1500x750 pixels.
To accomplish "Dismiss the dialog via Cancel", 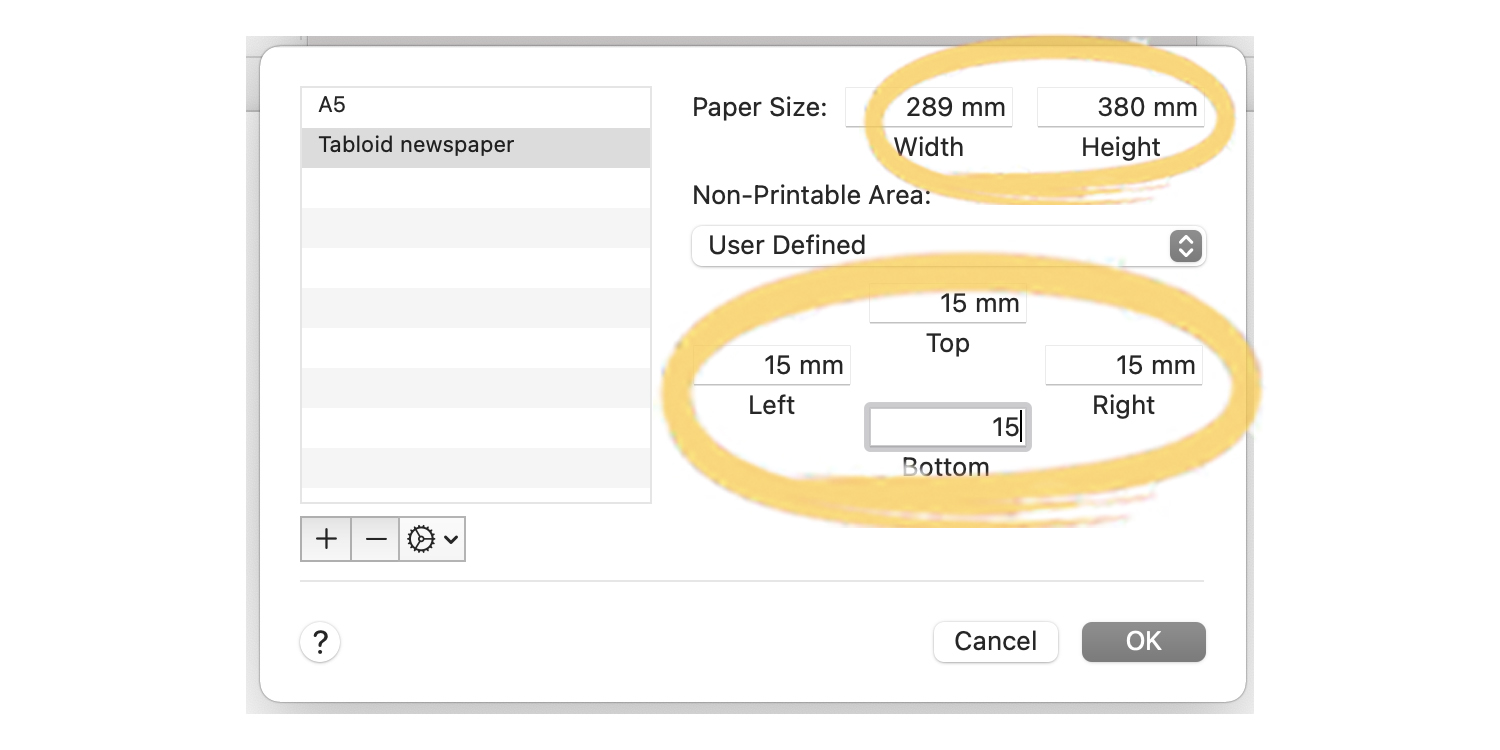I will point(995,641).
